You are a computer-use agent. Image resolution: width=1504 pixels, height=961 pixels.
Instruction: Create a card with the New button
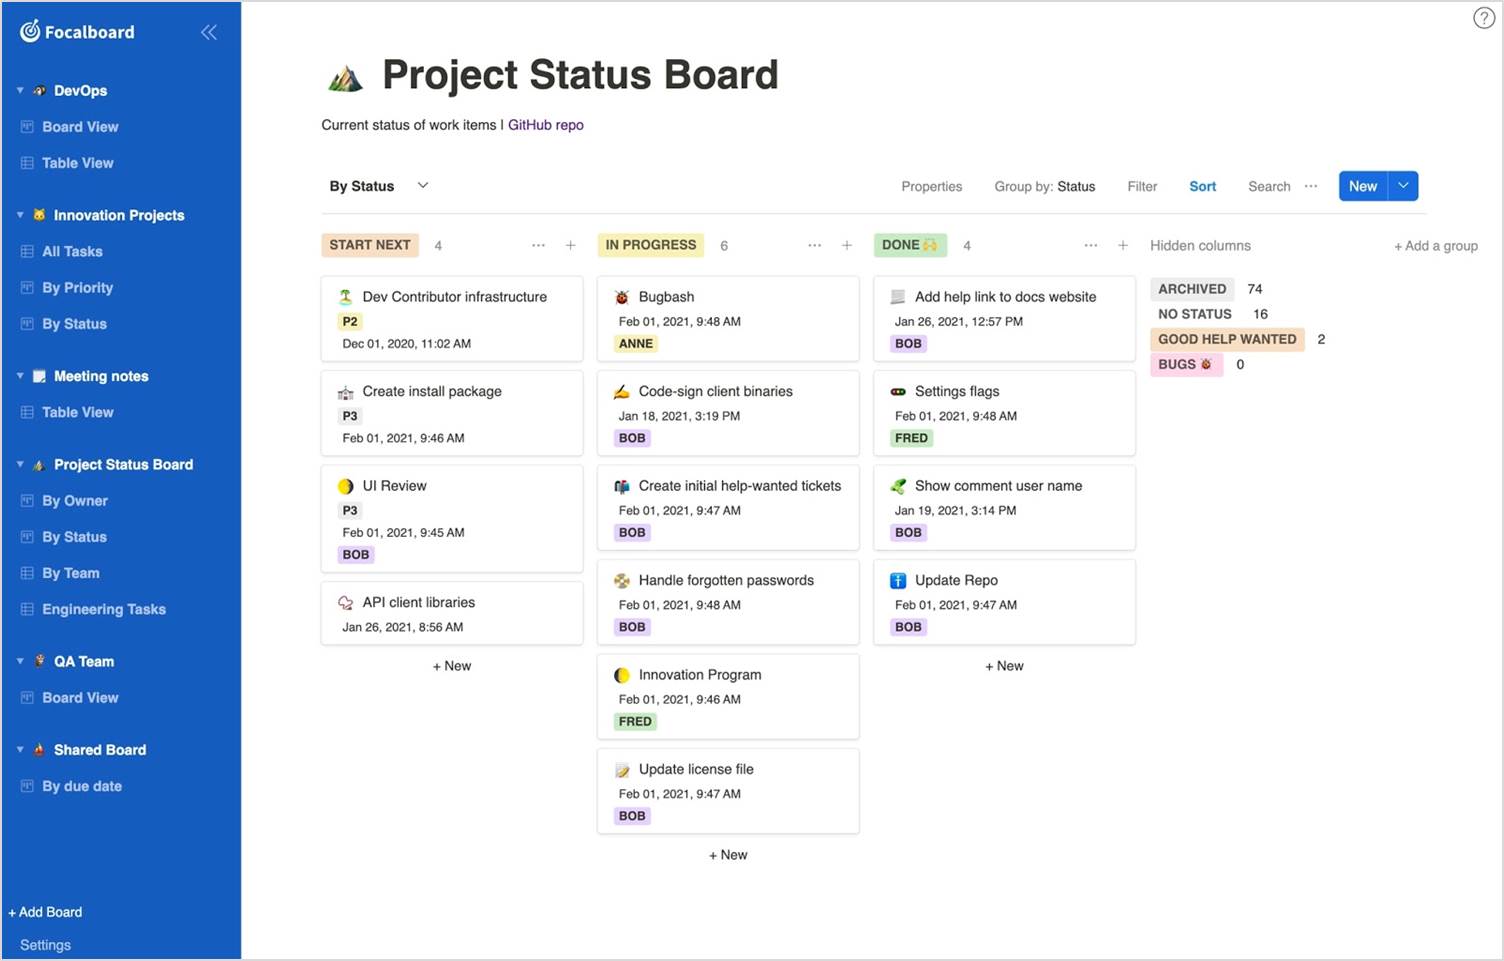[x=1362, y=185]
